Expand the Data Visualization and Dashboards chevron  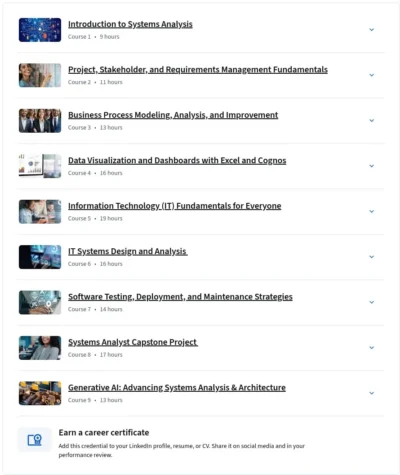pyautogui.click(x=372, y=166)
